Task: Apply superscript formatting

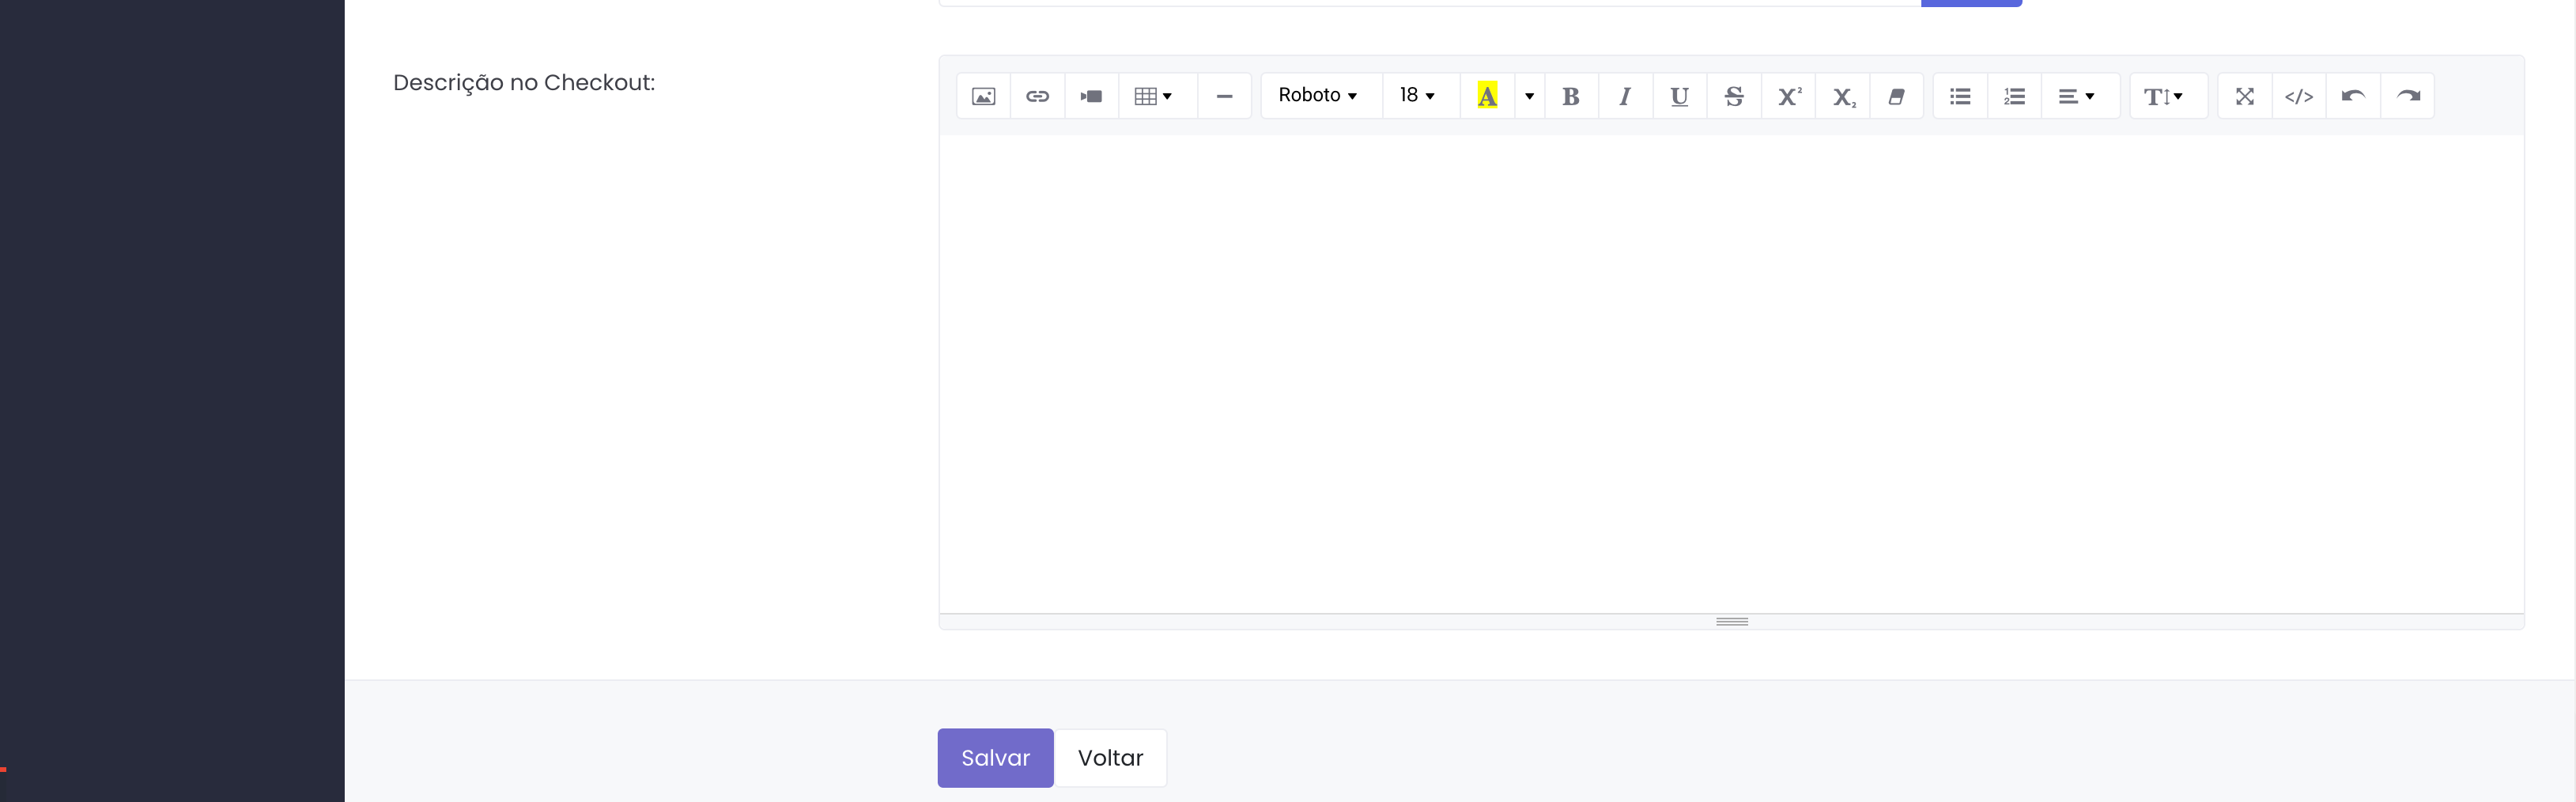Action: (x=1788, y=96)
